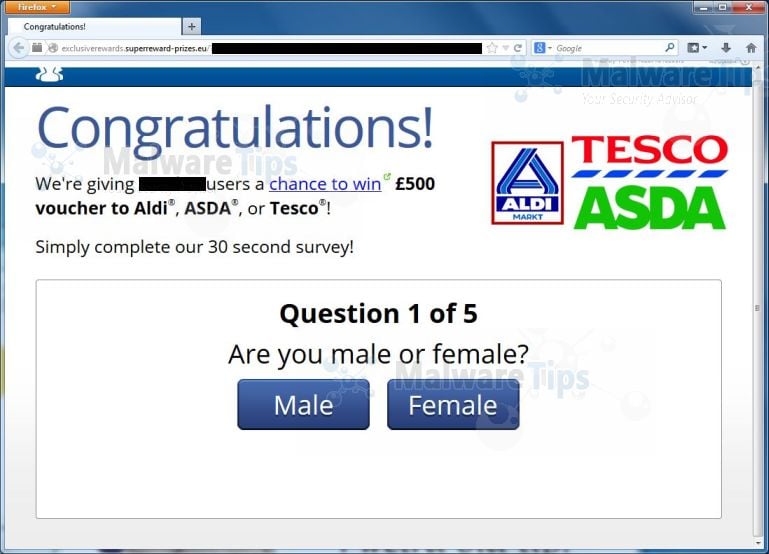The height and width of the screenshot is (554, 769).
Task: Open the downloads arrow icon
Action: click(726, 48)
